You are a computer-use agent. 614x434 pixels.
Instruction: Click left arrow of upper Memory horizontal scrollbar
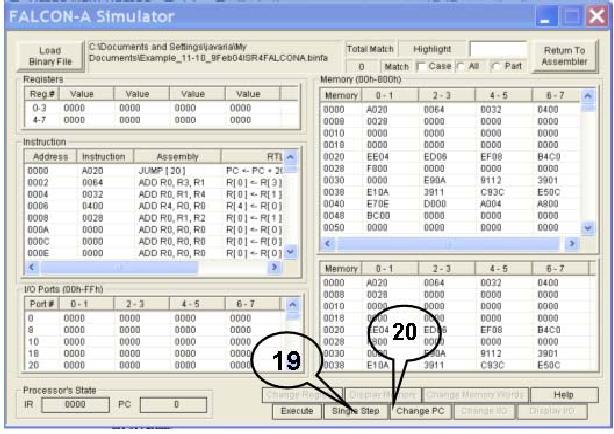[328, 244]
